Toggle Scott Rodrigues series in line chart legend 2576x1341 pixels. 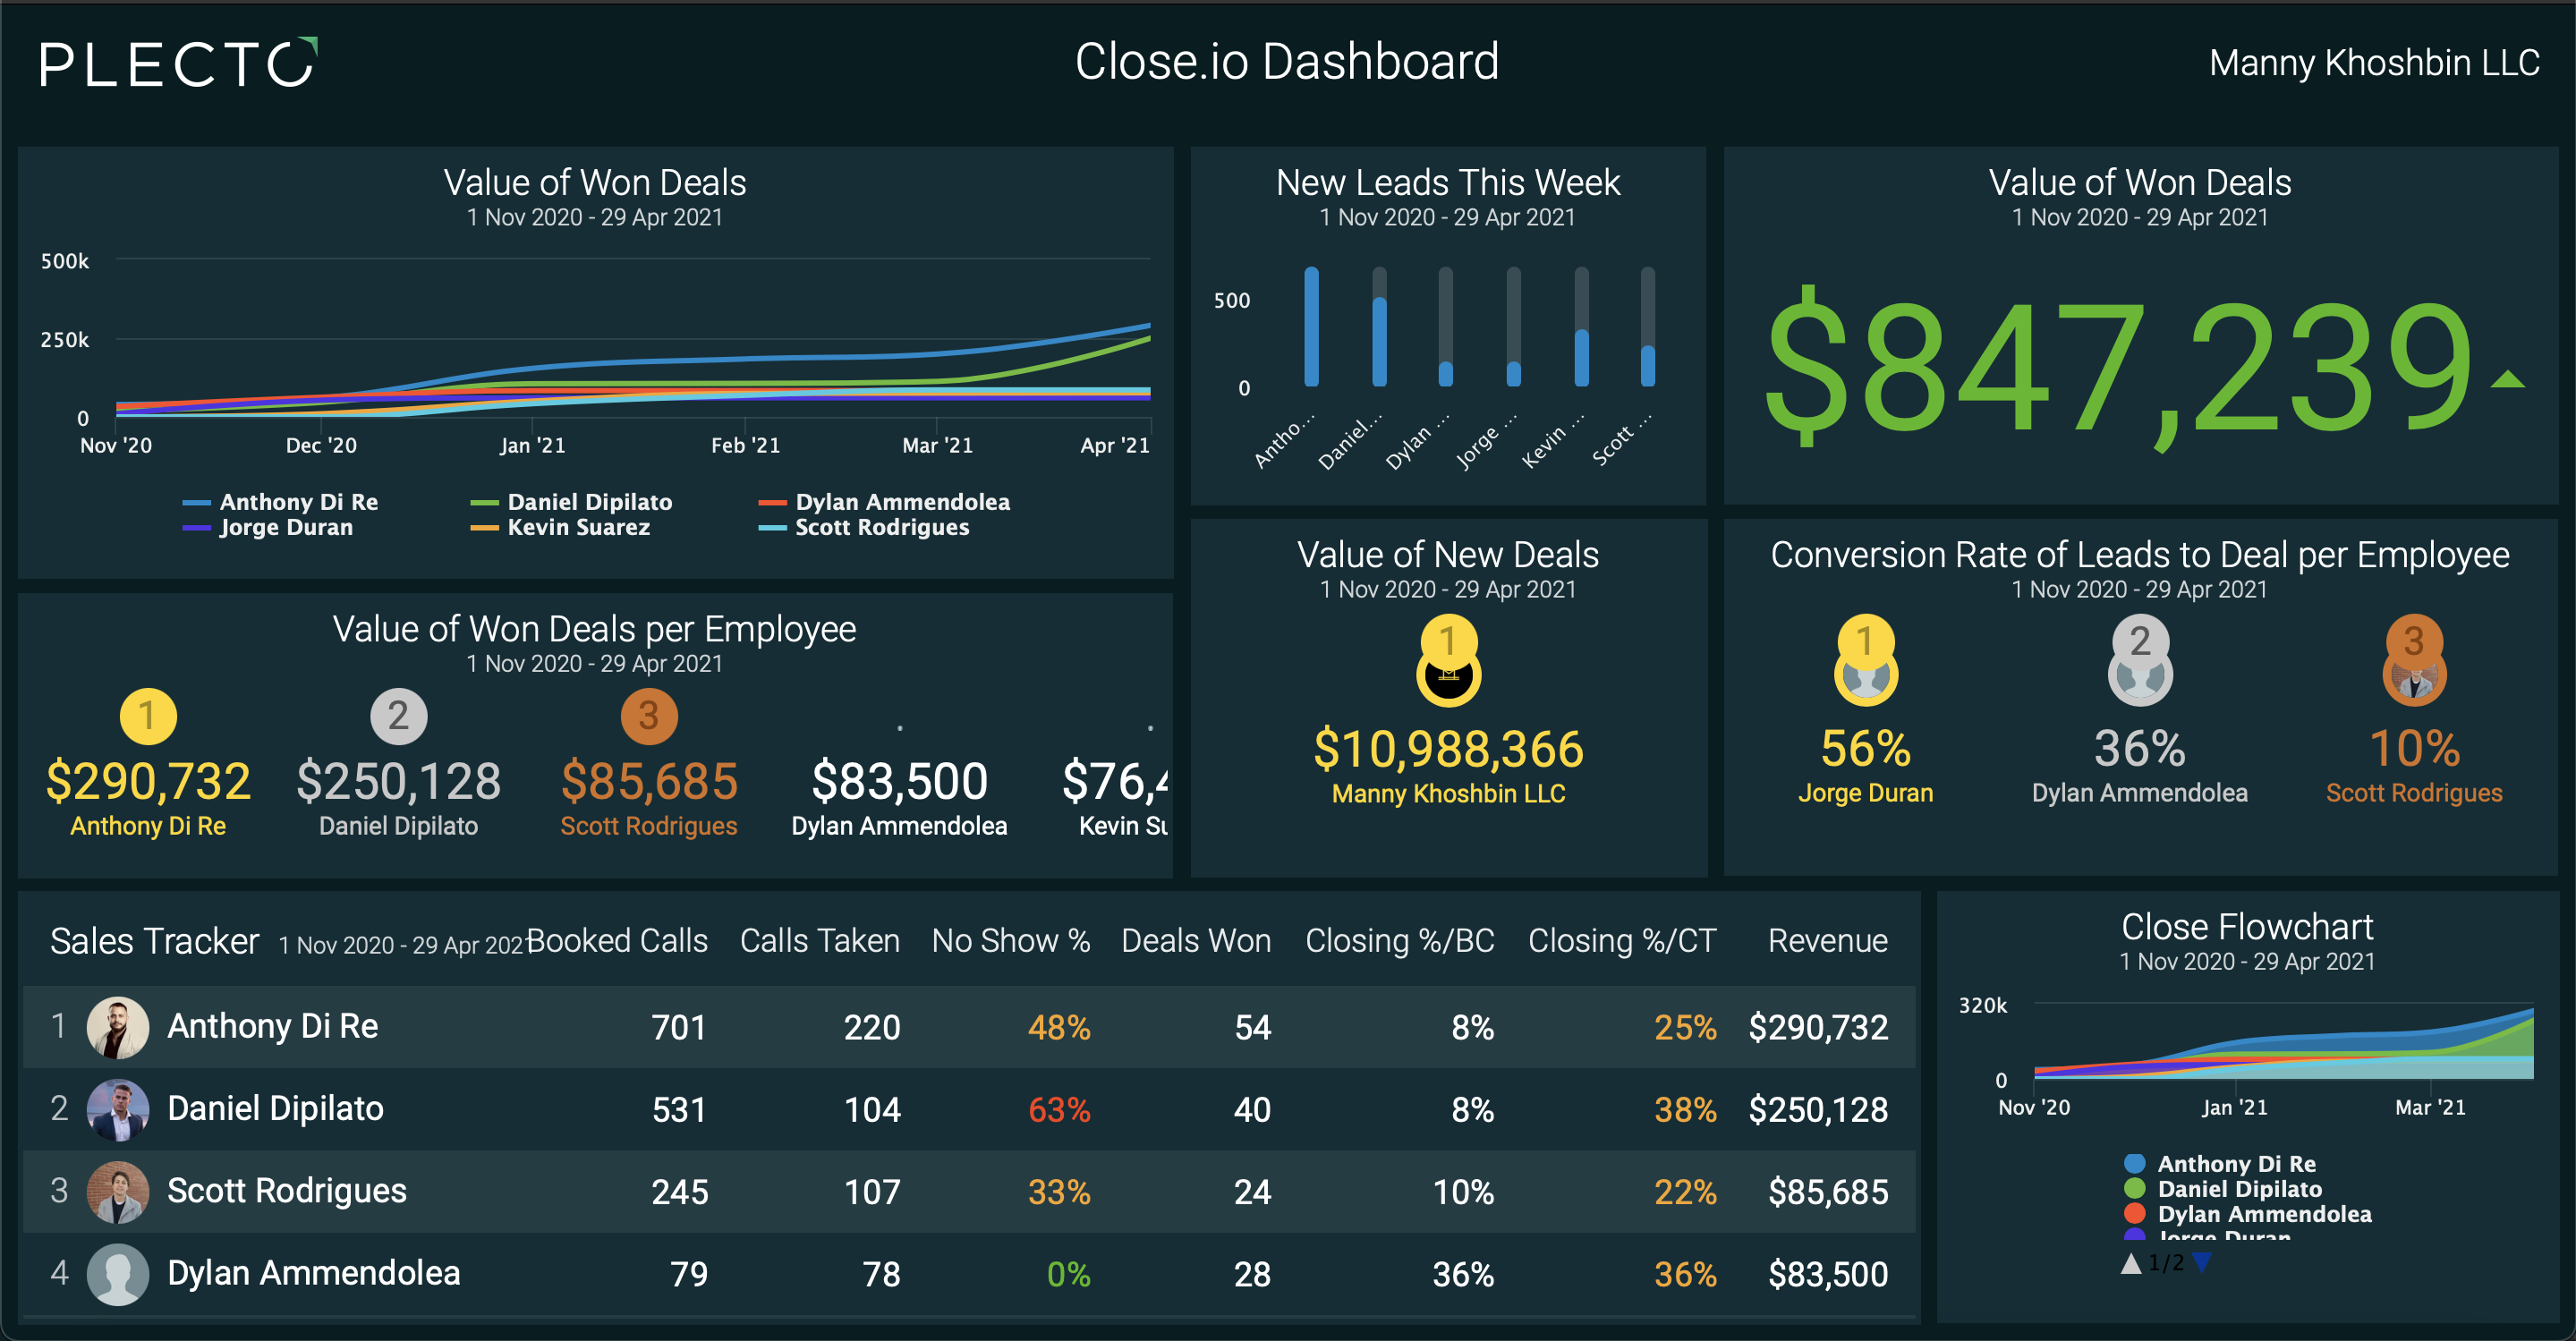(x=864, y=527)
